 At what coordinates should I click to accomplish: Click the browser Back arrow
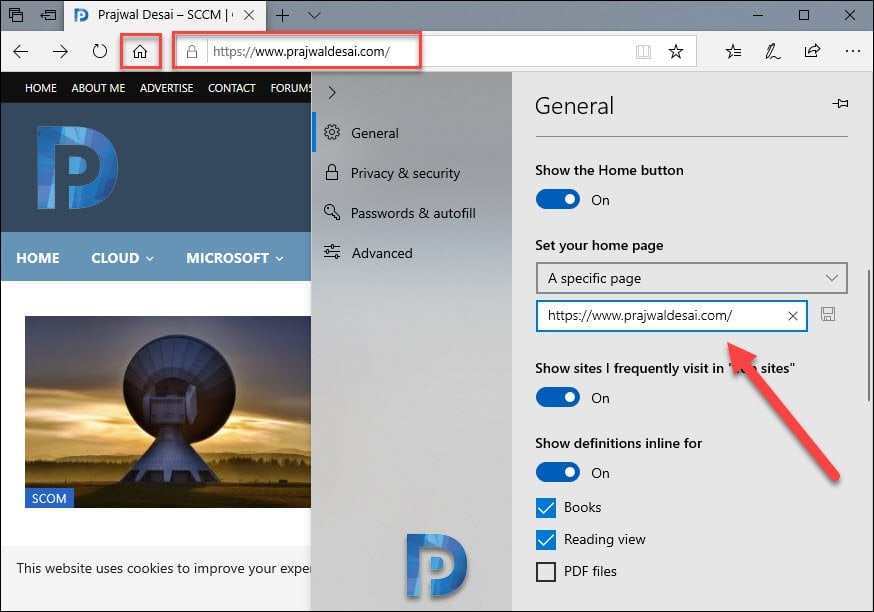[x=21, y=52]
